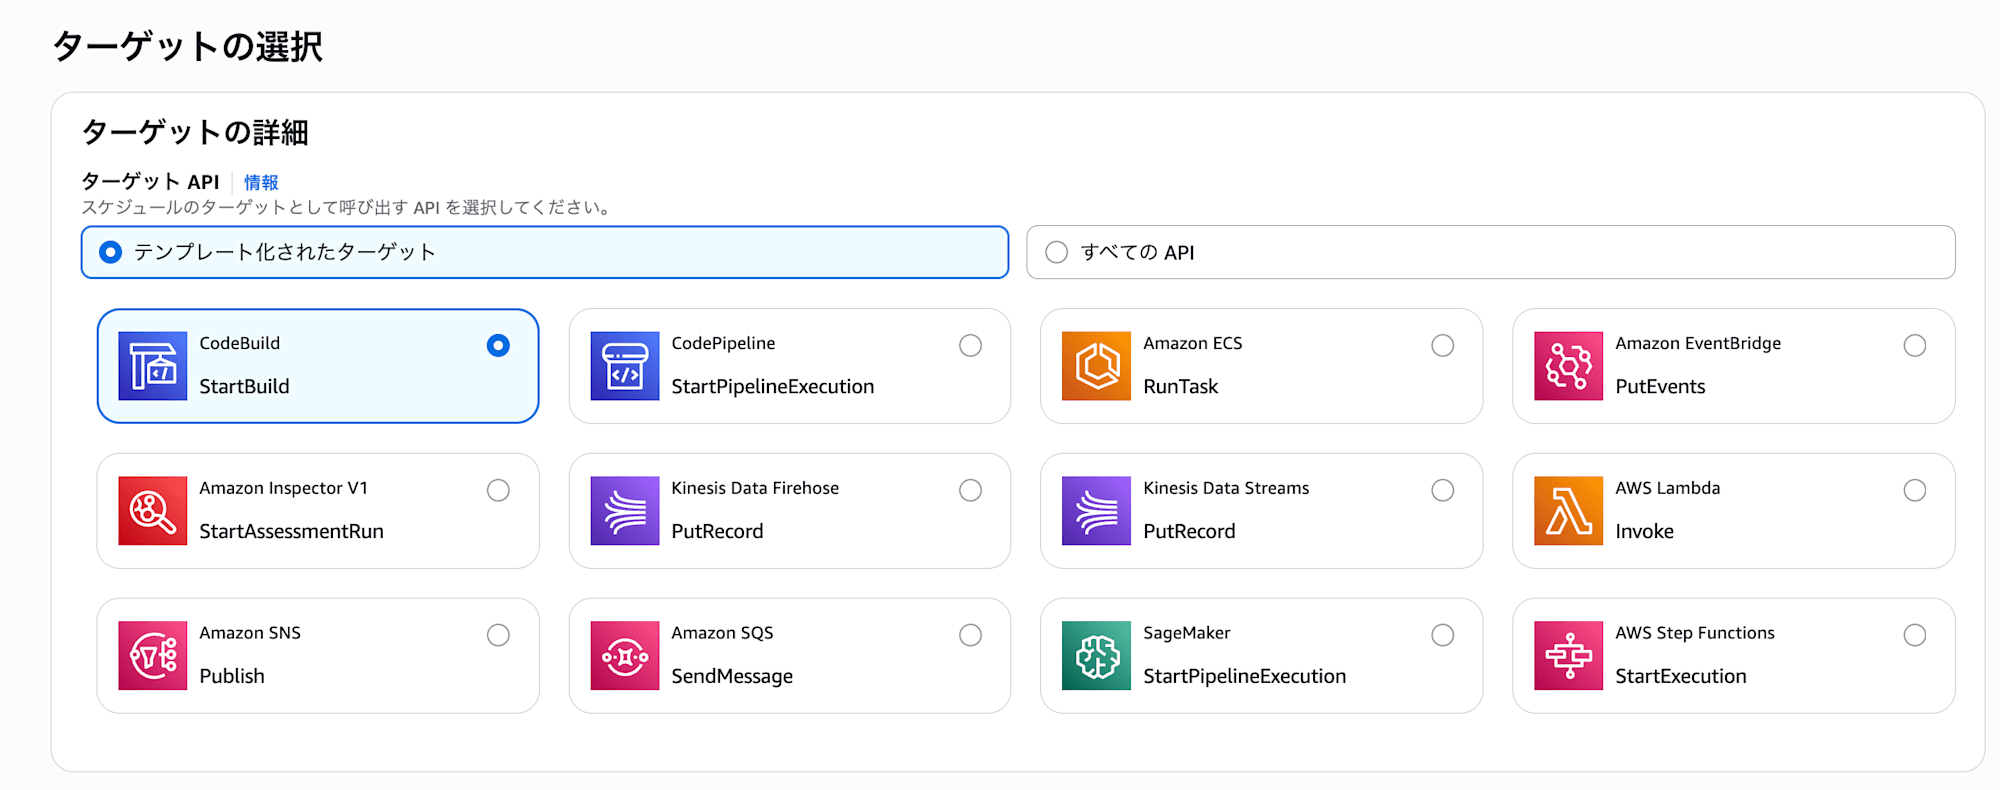Select the テンプレート化されたターゲット radio option
The height and width of the screenshot is (790, 2000).
[x=111, y=252]
